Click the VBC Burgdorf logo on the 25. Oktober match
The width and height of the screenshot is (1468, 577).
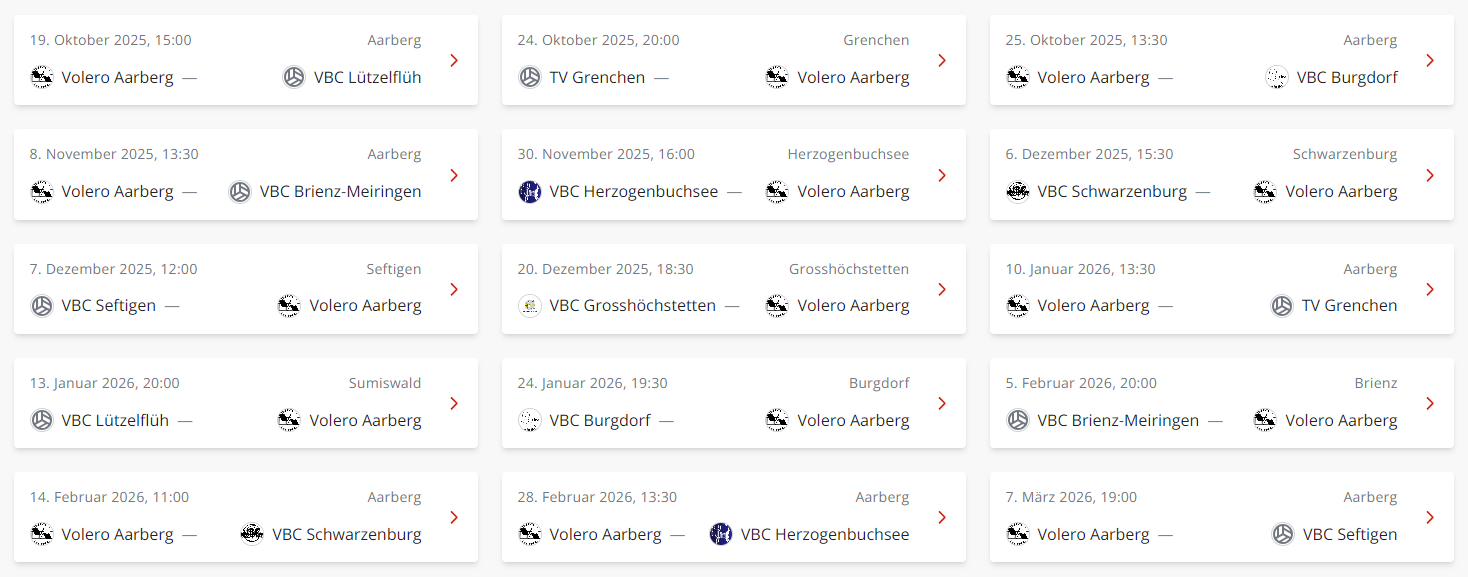tap(1277, 77)
